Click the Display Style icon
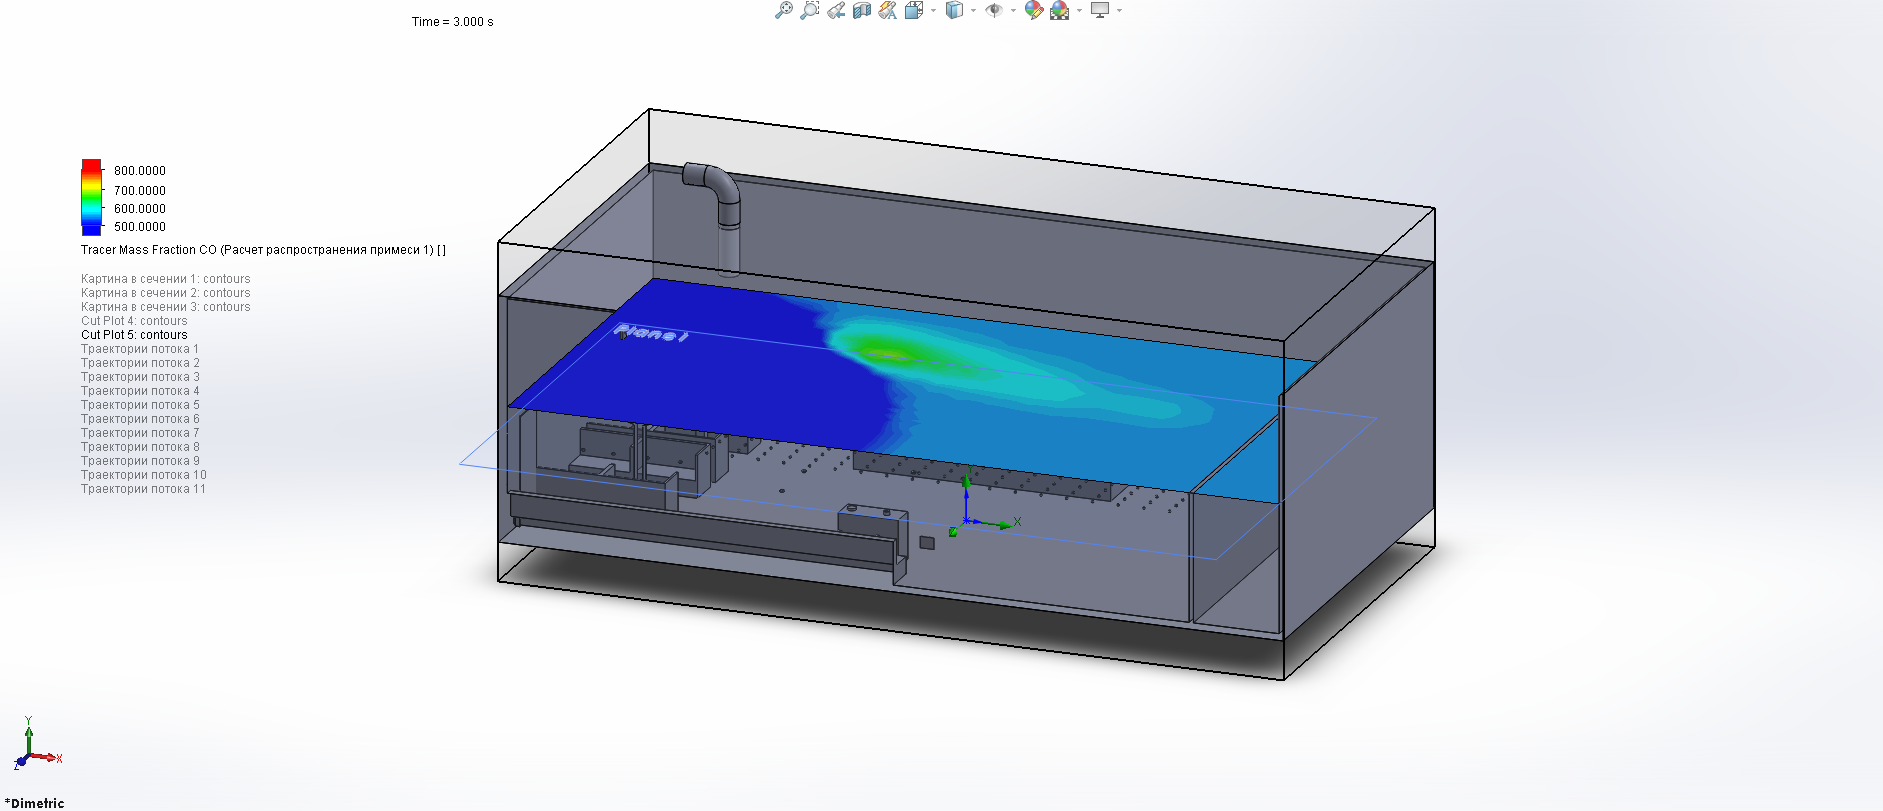Screen dimensions: 1883x811 [x=955, y=10]
